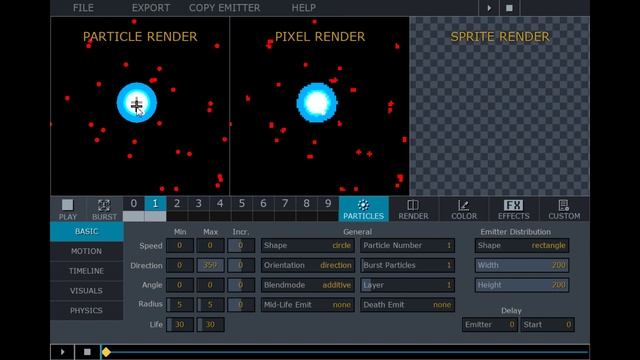The width and height of the screenshot is (640, 360).
Task: Click the Angle Incr. field
Action: click(241, 285)
